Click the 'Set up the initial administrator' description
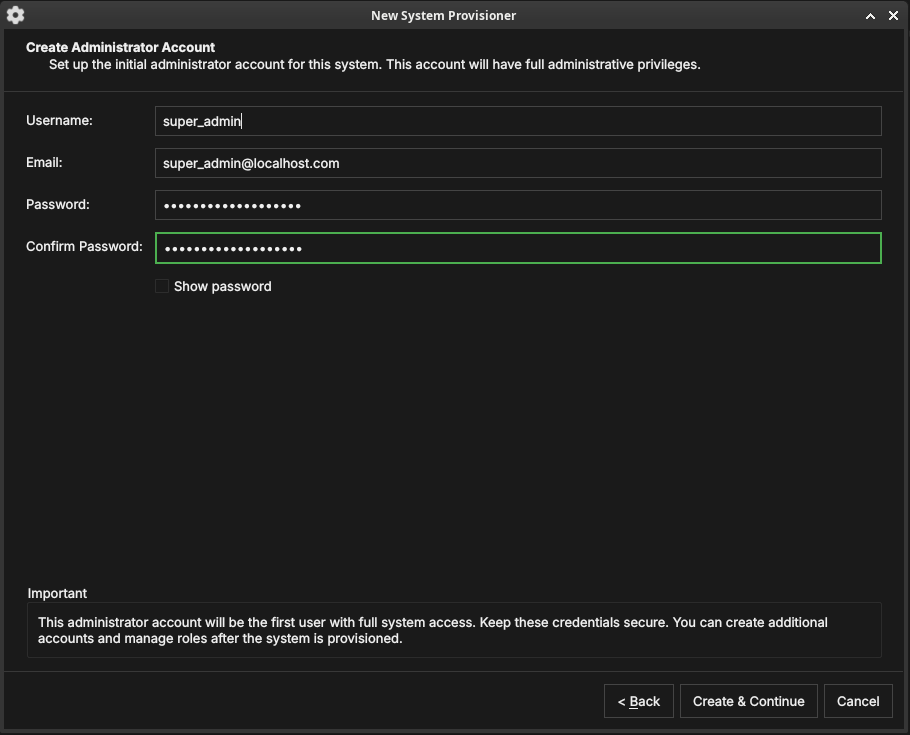 coord(374,64)
